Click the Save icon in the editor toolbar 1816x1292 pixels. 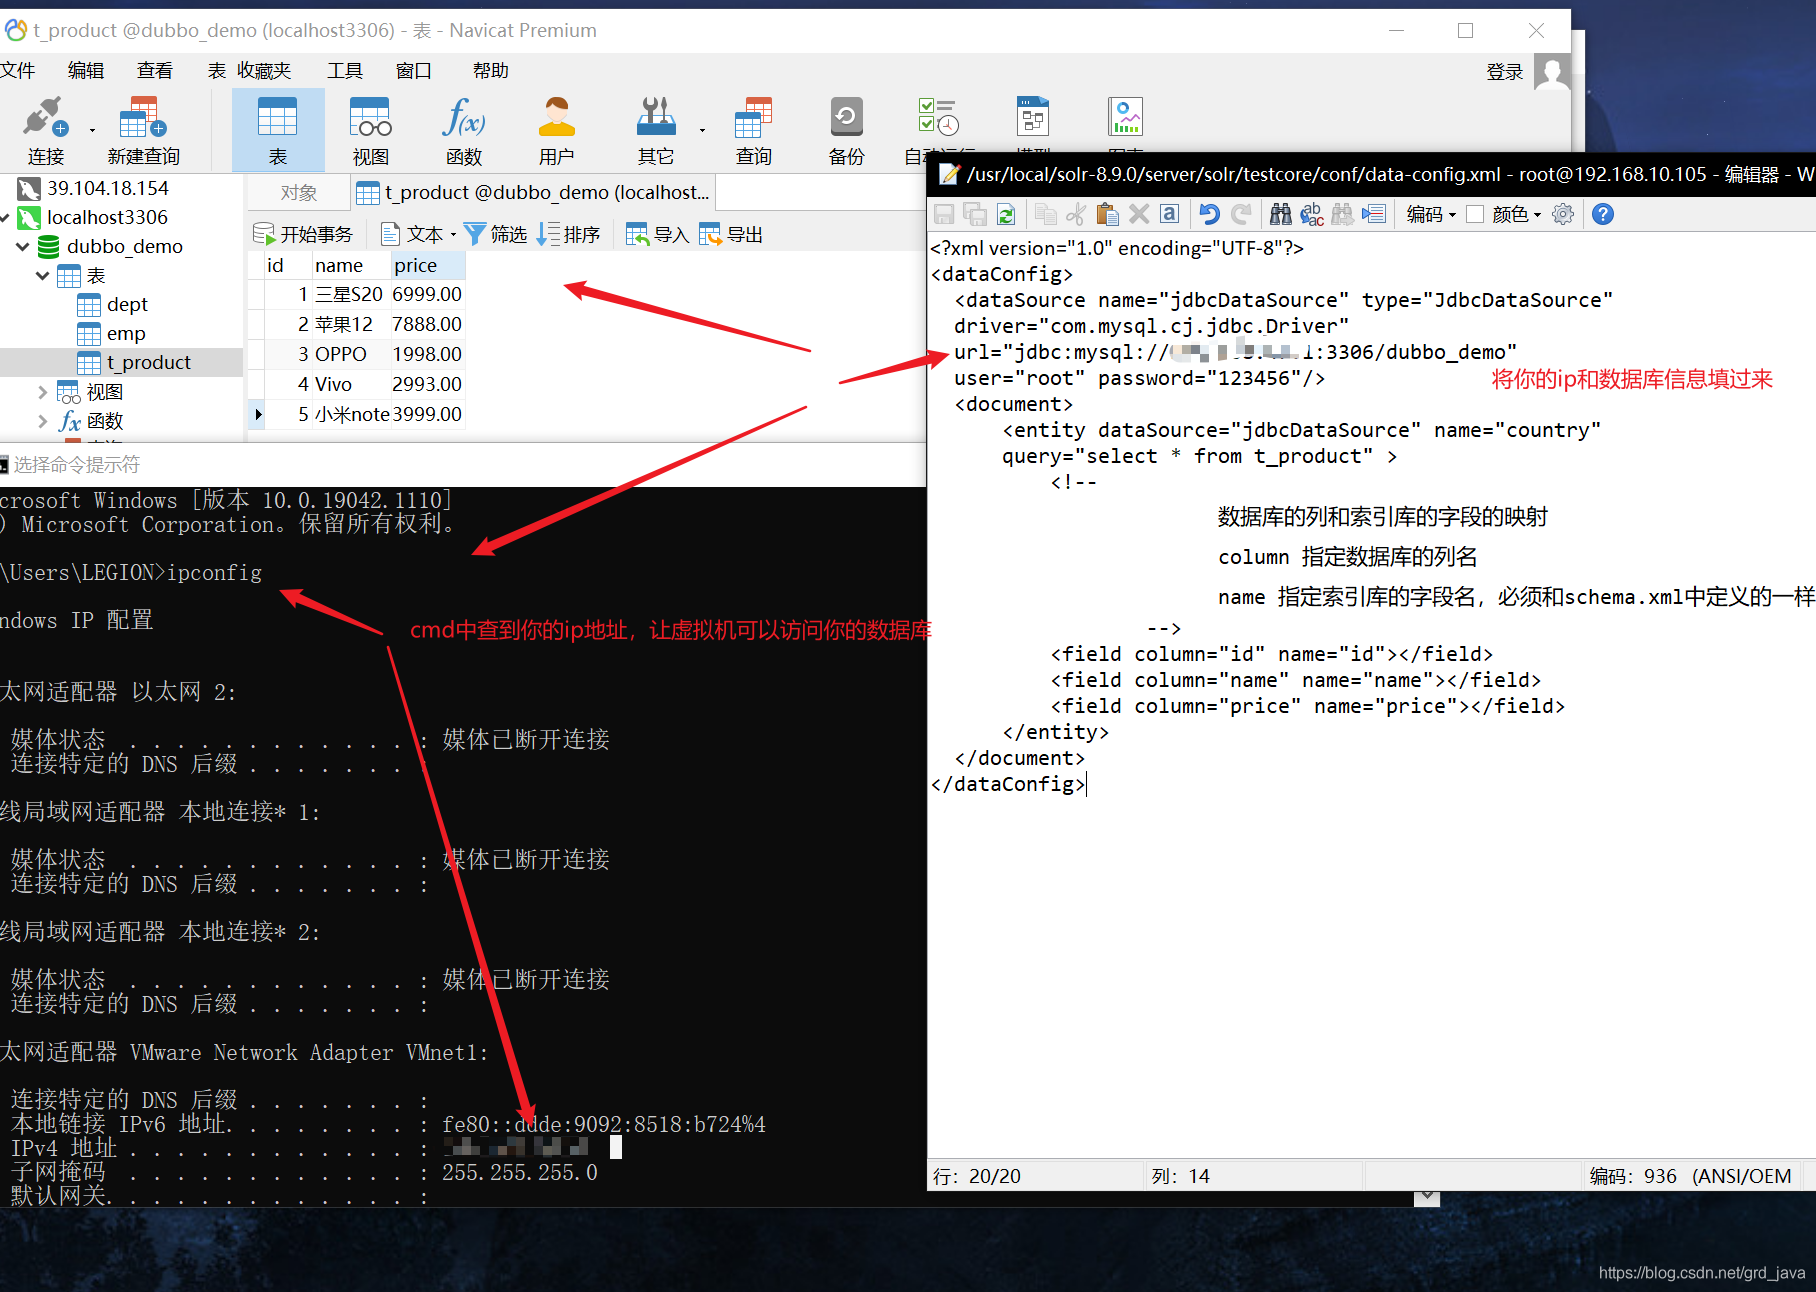tap(944, 214)
